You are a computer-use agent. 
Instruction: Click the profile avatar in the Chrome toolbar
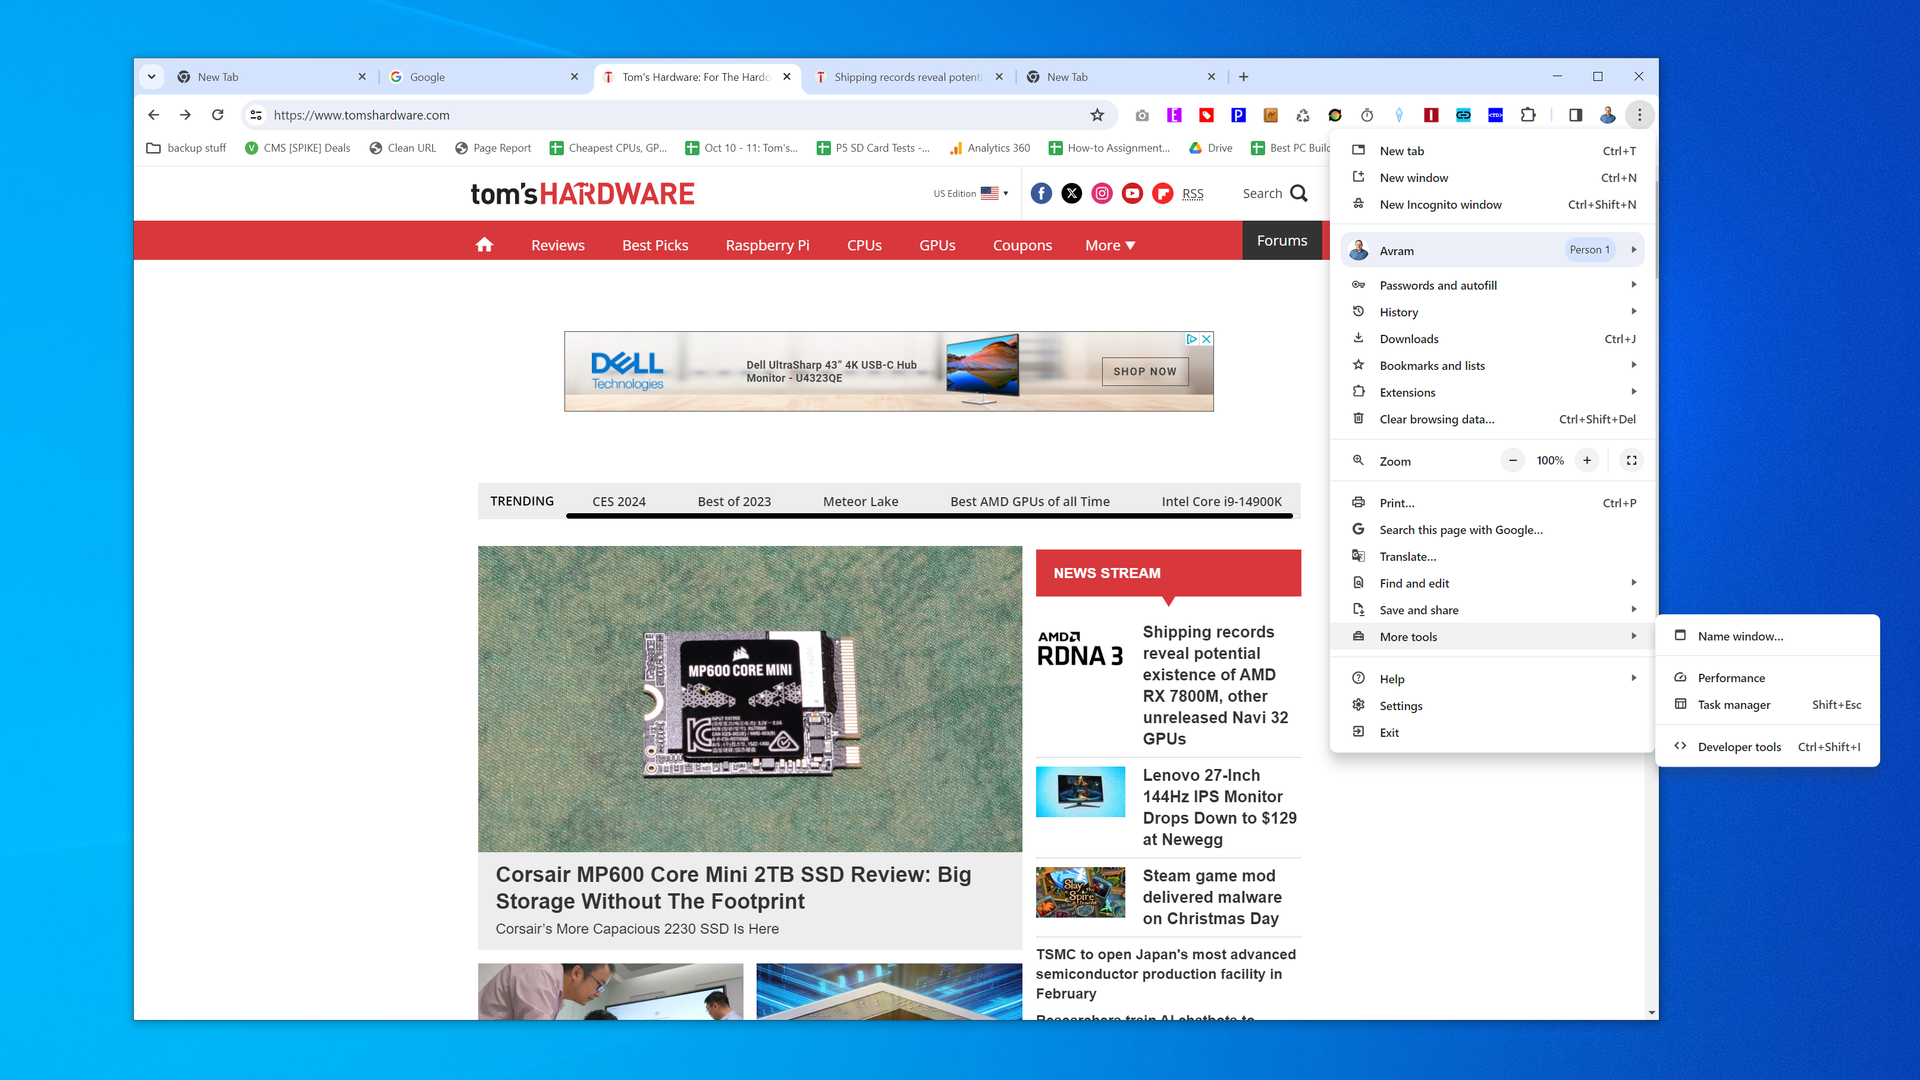coord(1607,115)
